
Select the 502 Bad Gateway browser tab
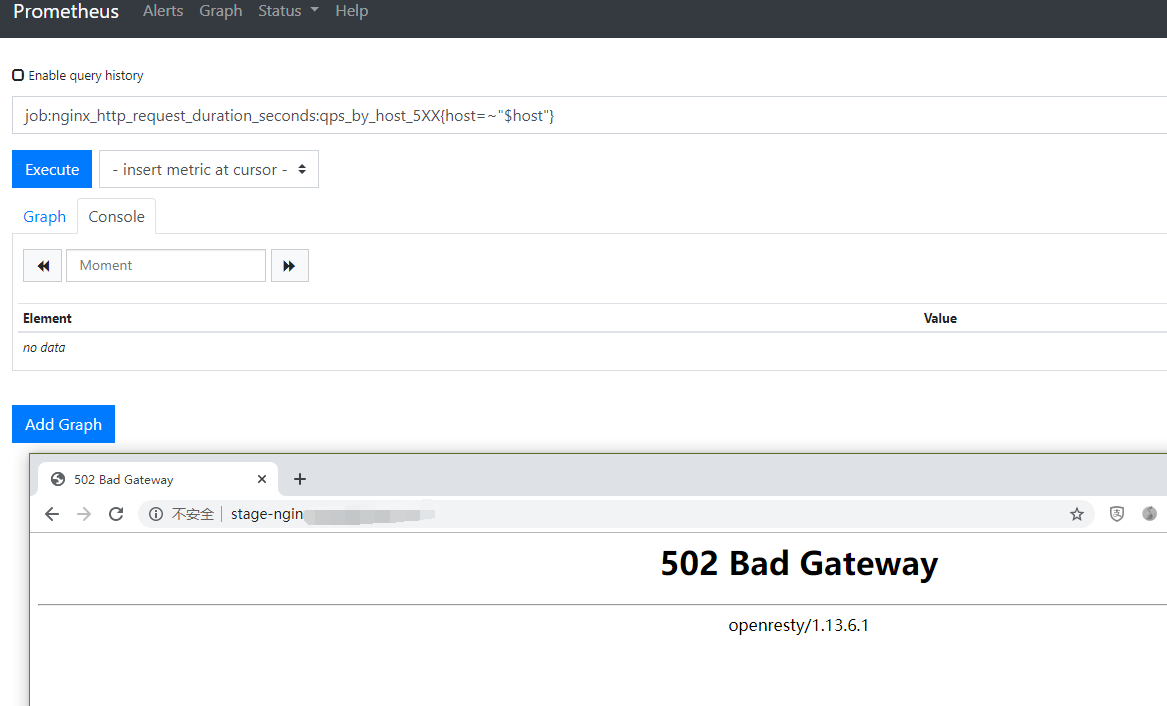pyautogui.click(x=158, y=479)
